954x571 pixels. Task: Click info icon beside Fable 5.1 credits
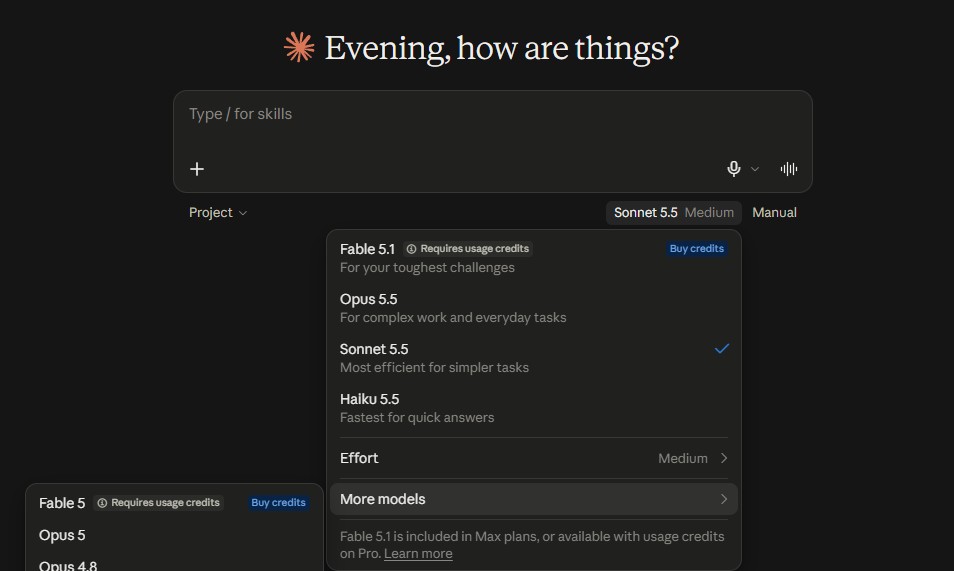pyautogui.click(x=411, y=249)
